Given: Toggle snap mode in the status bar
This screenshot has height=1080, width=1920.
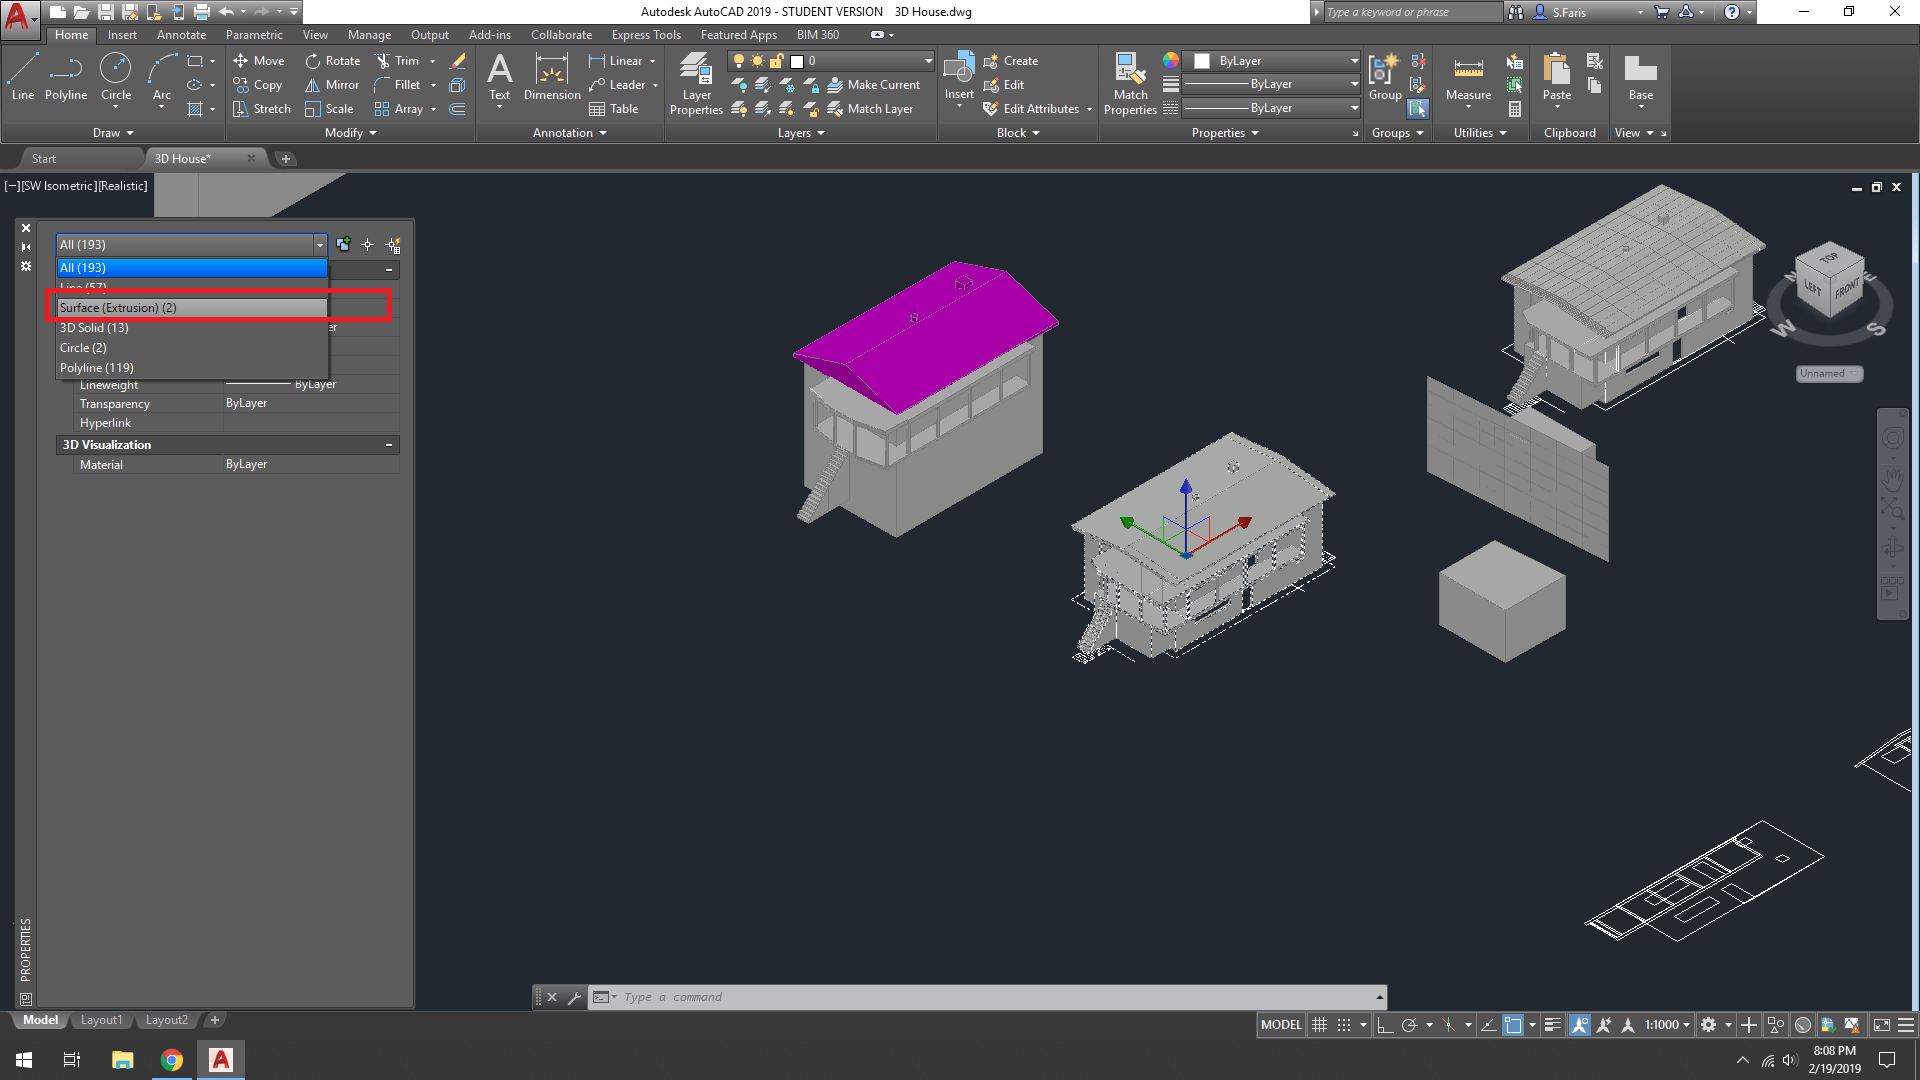Looking at the screenshot, I should [x=1345, y=1024].
